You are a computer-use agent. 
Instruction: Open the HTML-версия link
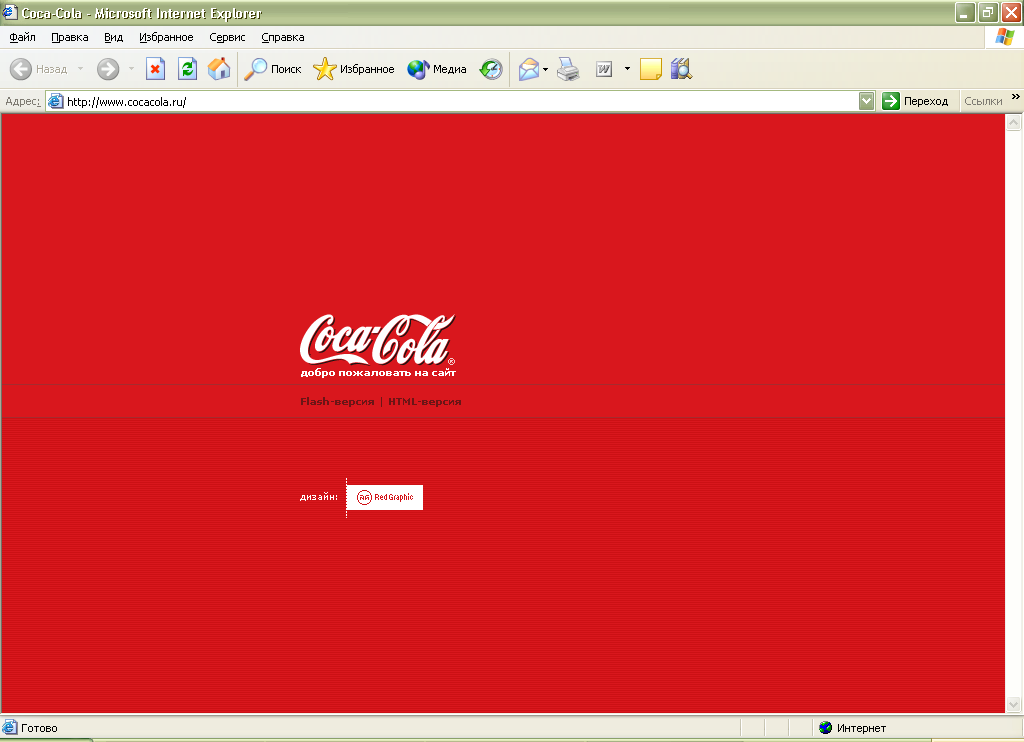click(x=424, y=402)
